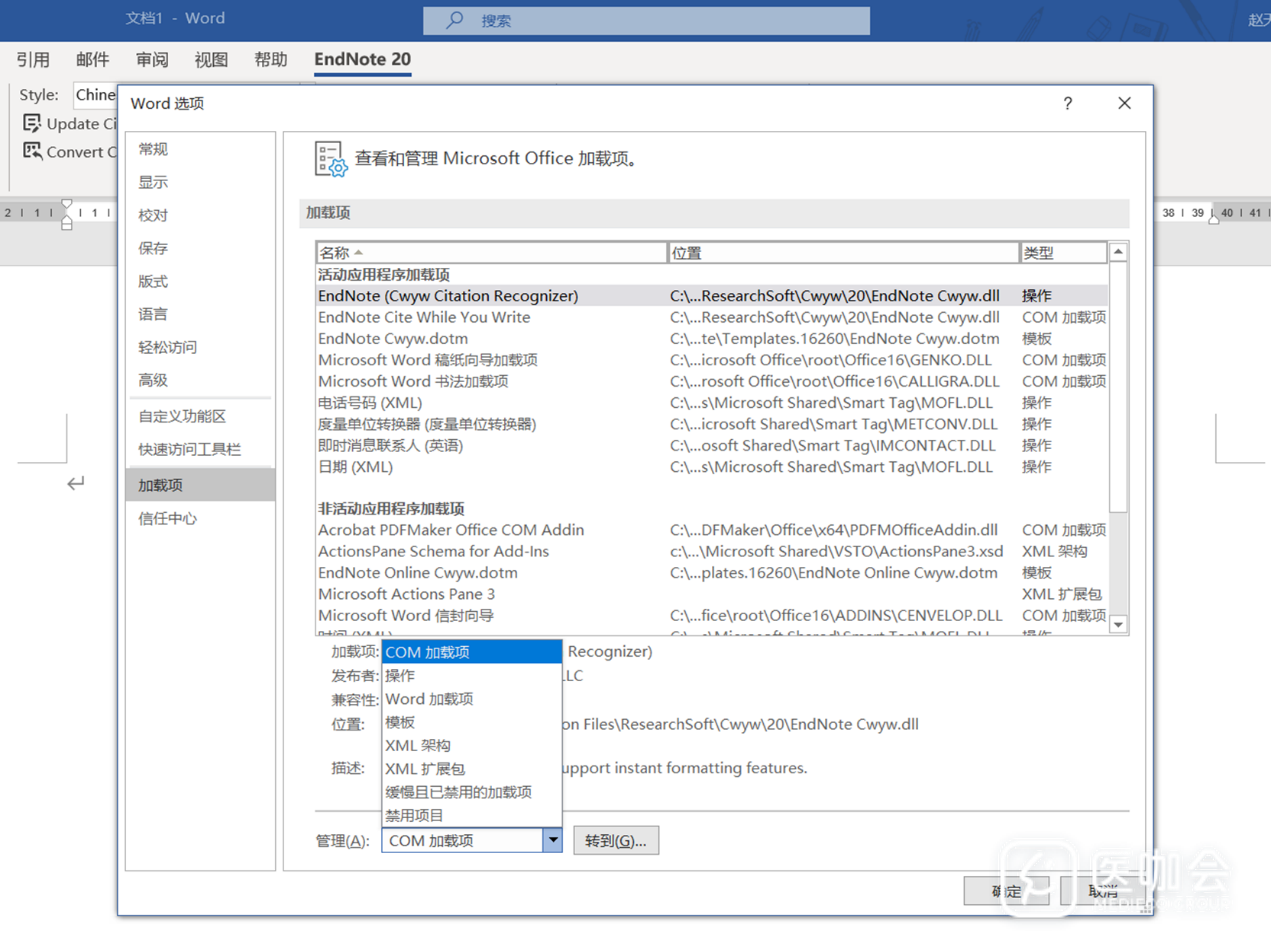Switch to the EndNote 20 ribbon tab
This screenshot has height=949, width=1271.
coord(362,60)
